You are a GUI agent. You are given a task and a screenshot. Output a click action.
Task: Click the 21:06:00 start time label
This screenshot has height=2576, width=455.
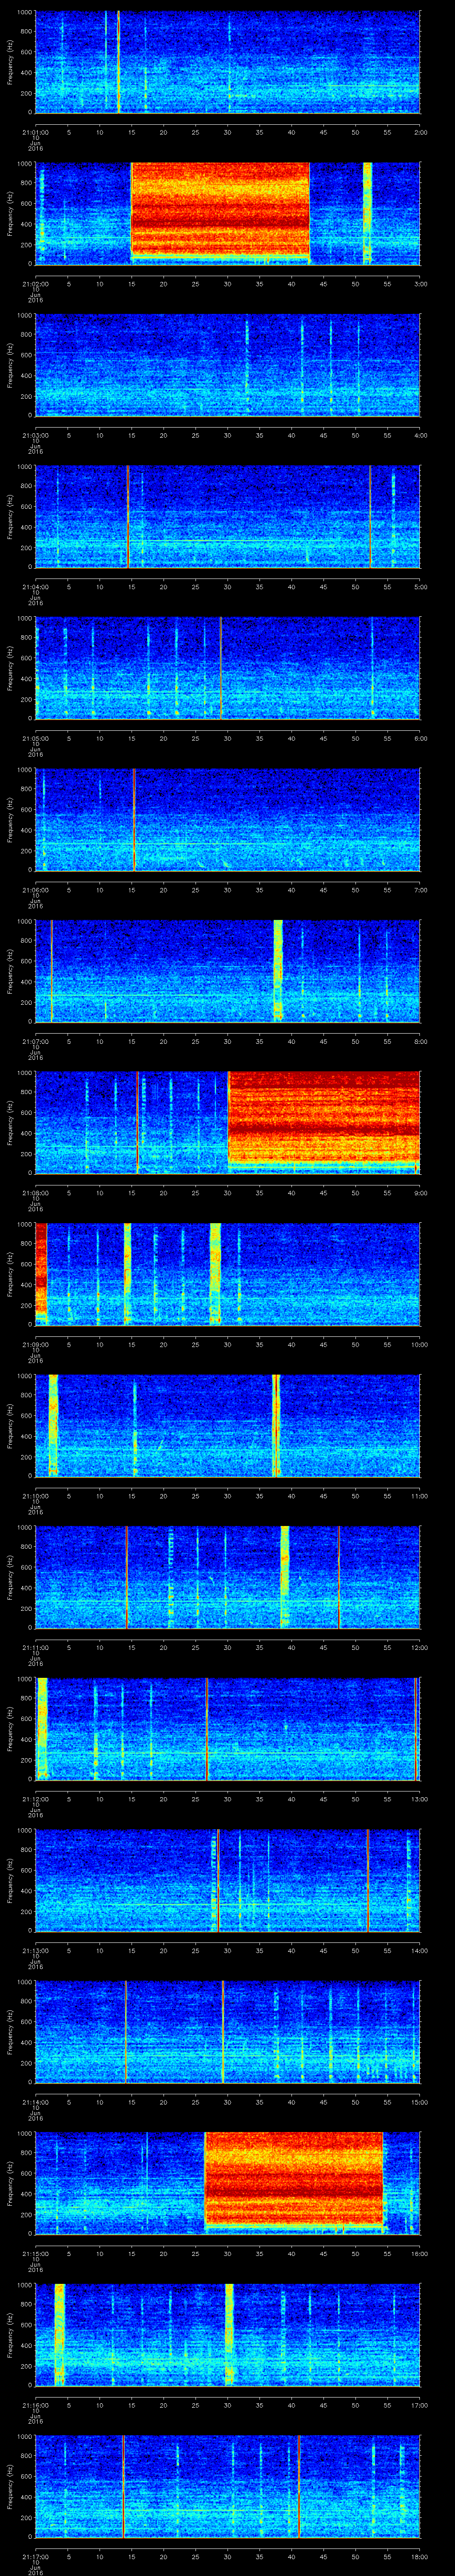(x=35, y=890)
